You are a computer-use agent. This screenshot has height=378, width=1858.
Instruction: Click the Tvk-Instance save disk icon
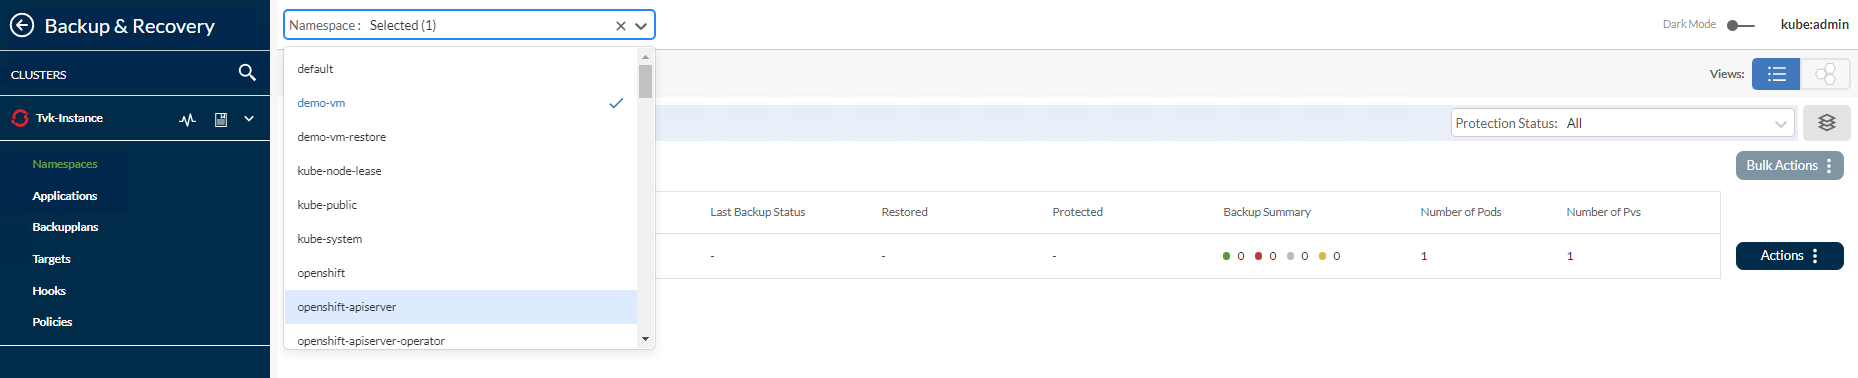(x=221, y=119)
